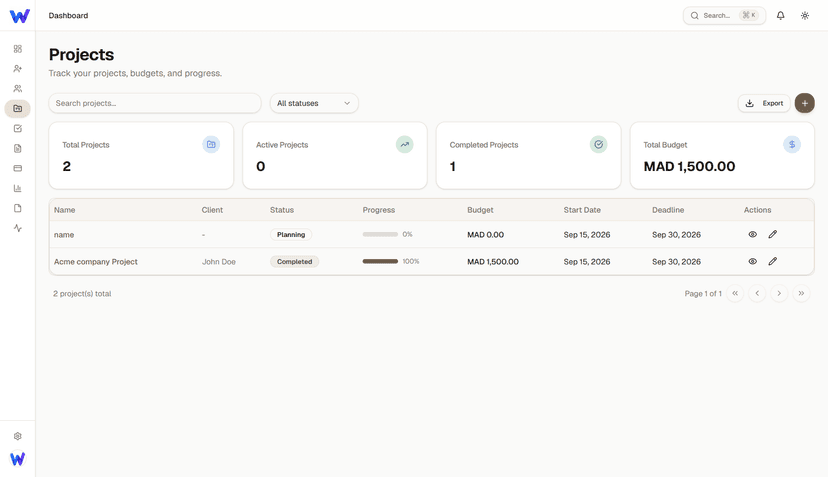Click the Completed Projects card
The width and height of the screenshot is (828, 477).
pyautogui.click(x=529, y=155)
